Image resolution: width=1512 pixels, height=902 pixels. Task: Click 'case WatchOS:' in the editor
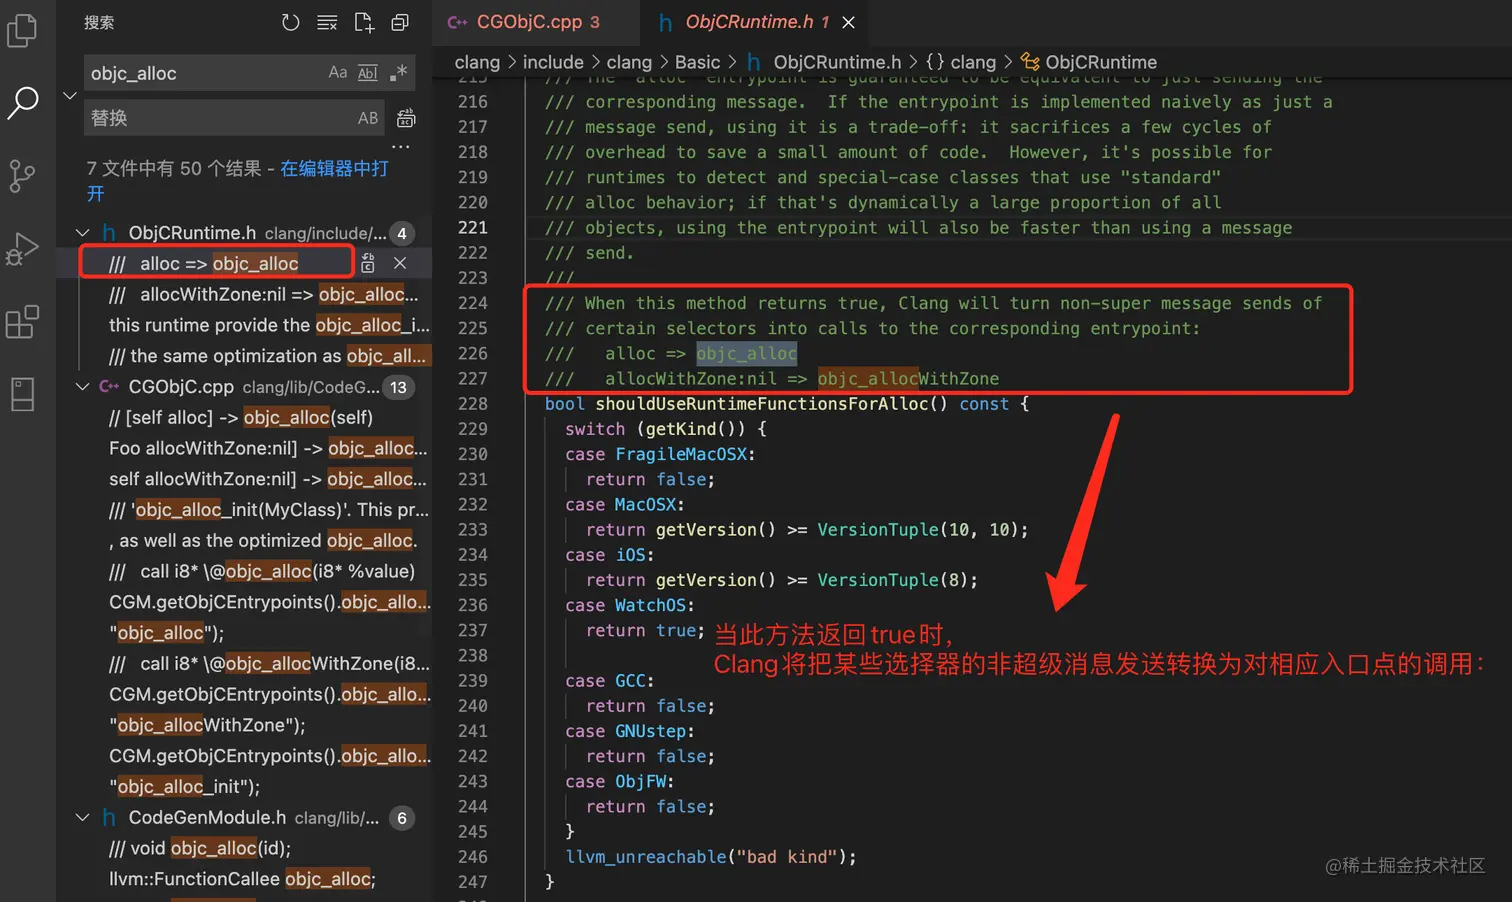coord(629,605)
